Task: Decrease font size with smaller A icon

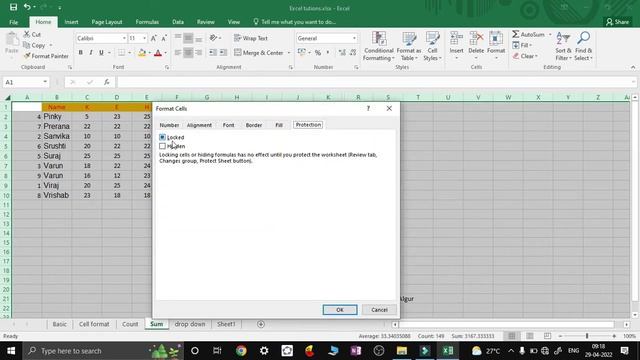Action: 164,38
